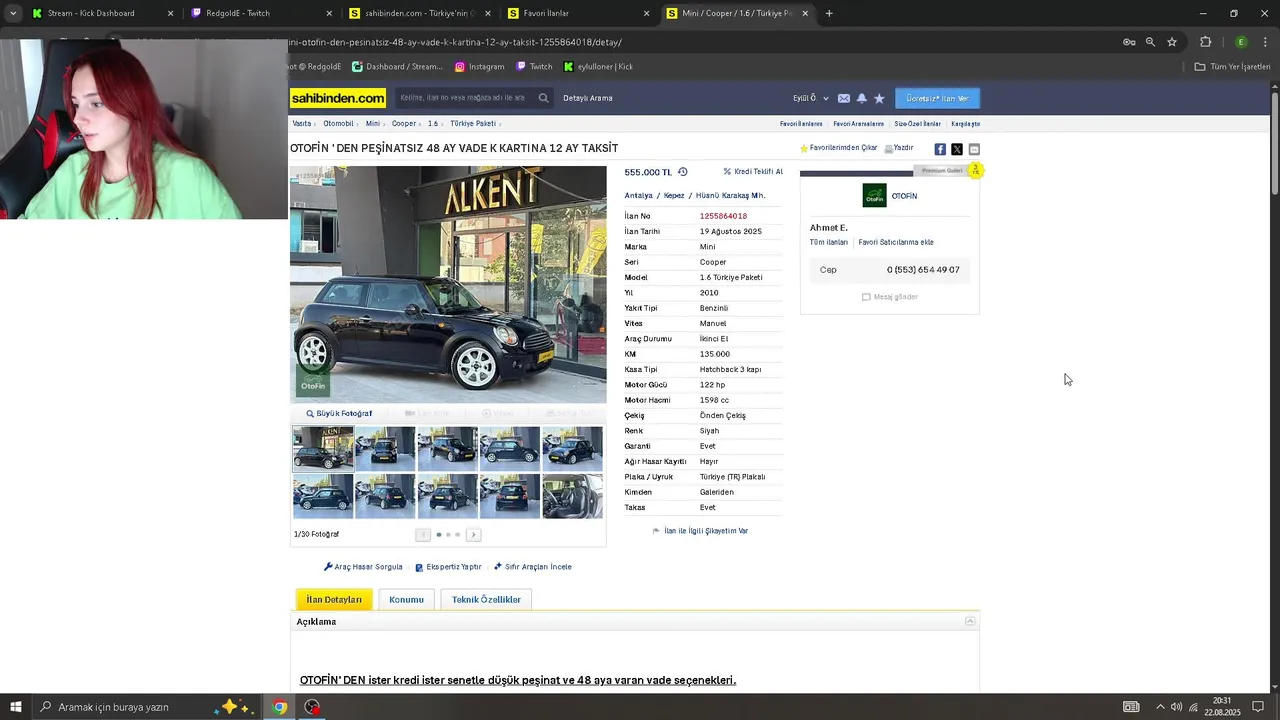Open the messages envelope icon in site header
1280x720 pixels.
point(844,98)
